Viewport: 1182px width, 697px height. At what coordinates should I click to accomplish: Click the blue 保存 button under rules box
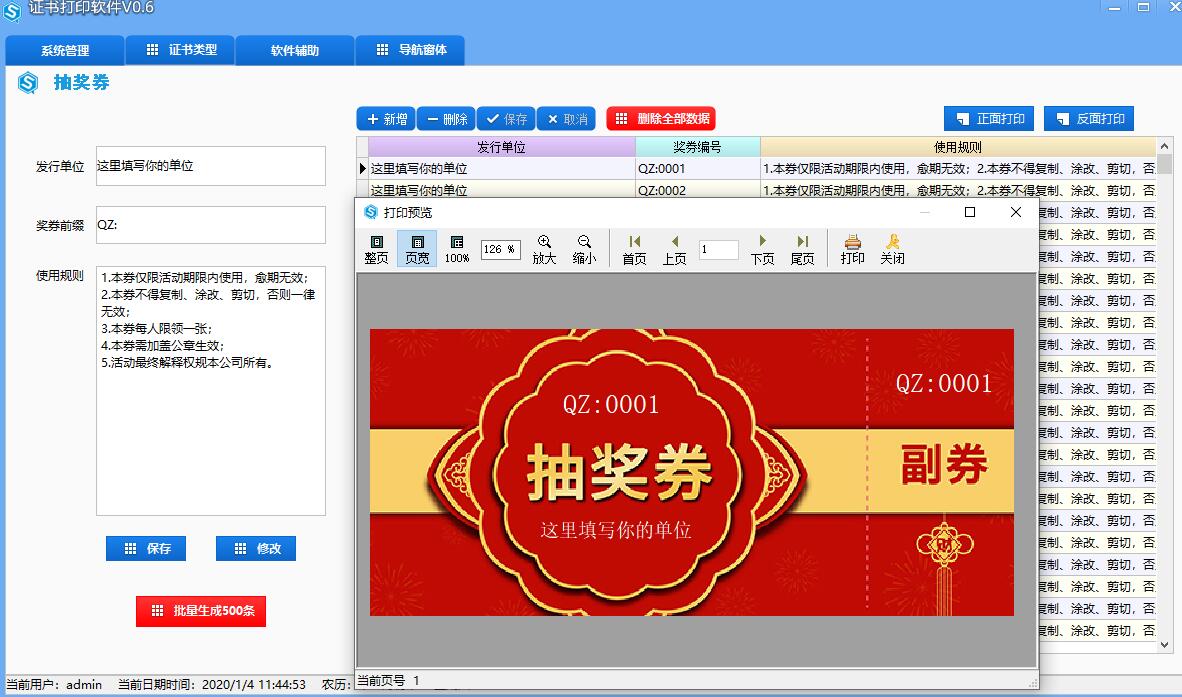(x=145, y=549)
